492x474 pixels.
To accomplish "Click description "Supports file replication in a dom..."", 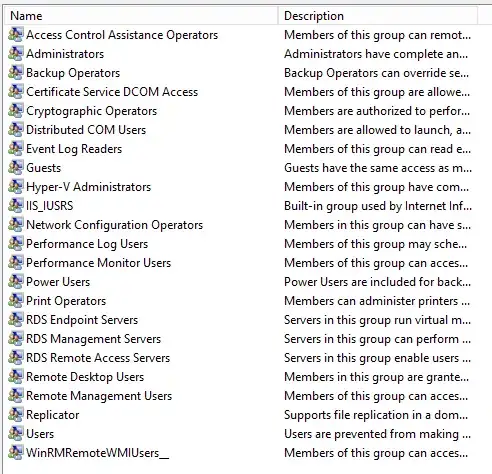I will (376, 415).
